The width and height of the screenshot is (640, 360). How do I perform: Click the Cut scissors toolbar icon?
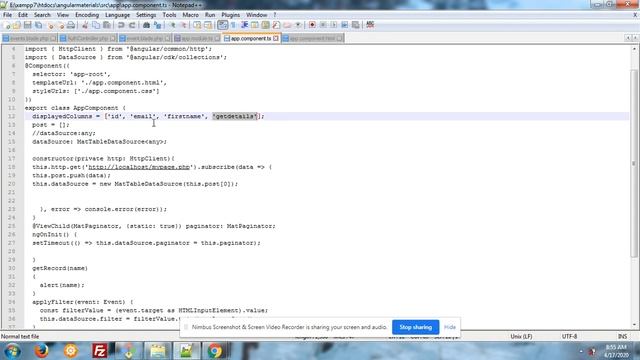point(85,25)
